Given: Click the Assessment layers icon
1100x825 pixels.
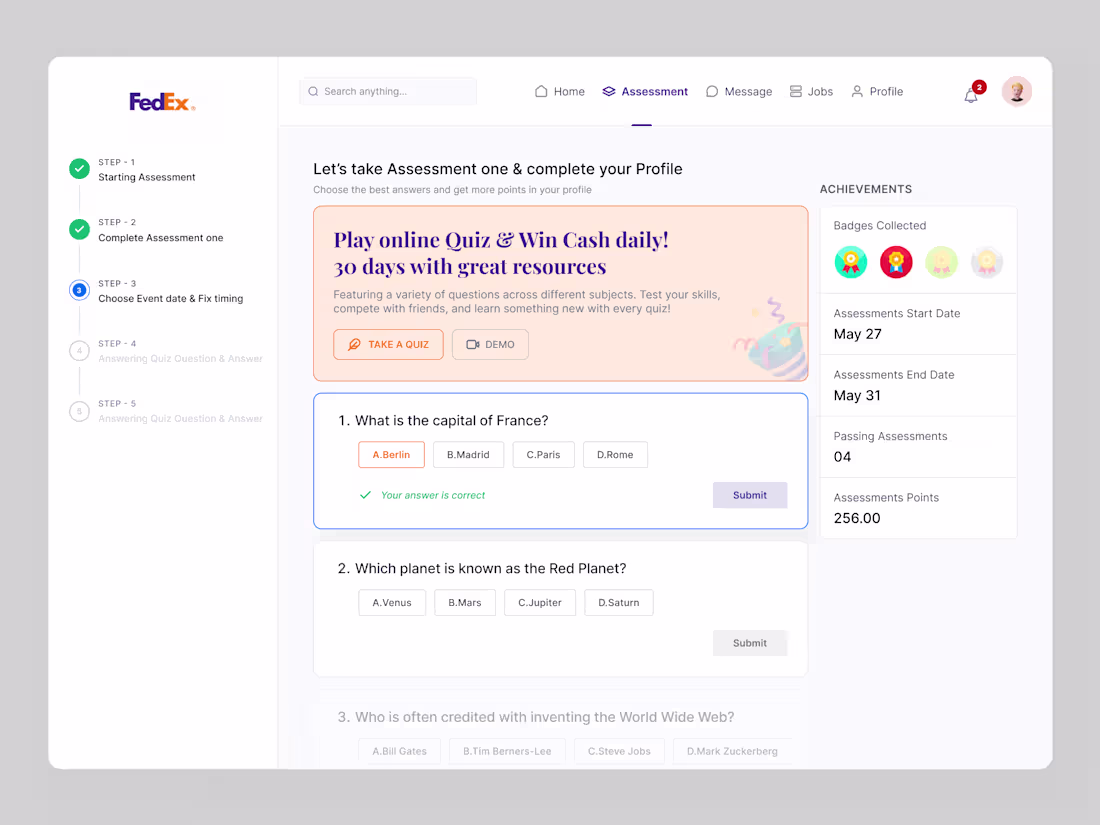Looking at the screenshot, I should pos(611,91).
